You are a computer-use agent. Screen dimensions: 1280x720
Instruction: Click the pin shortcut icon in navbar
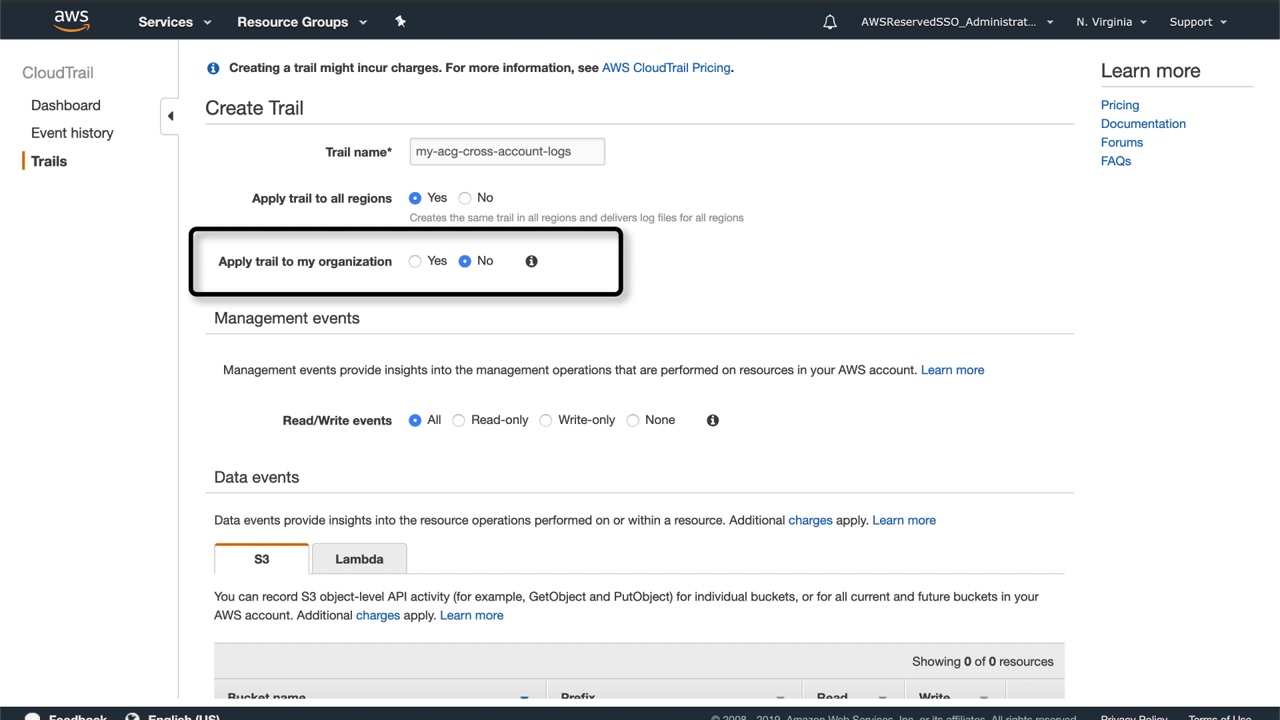click(x=400, y=21)
